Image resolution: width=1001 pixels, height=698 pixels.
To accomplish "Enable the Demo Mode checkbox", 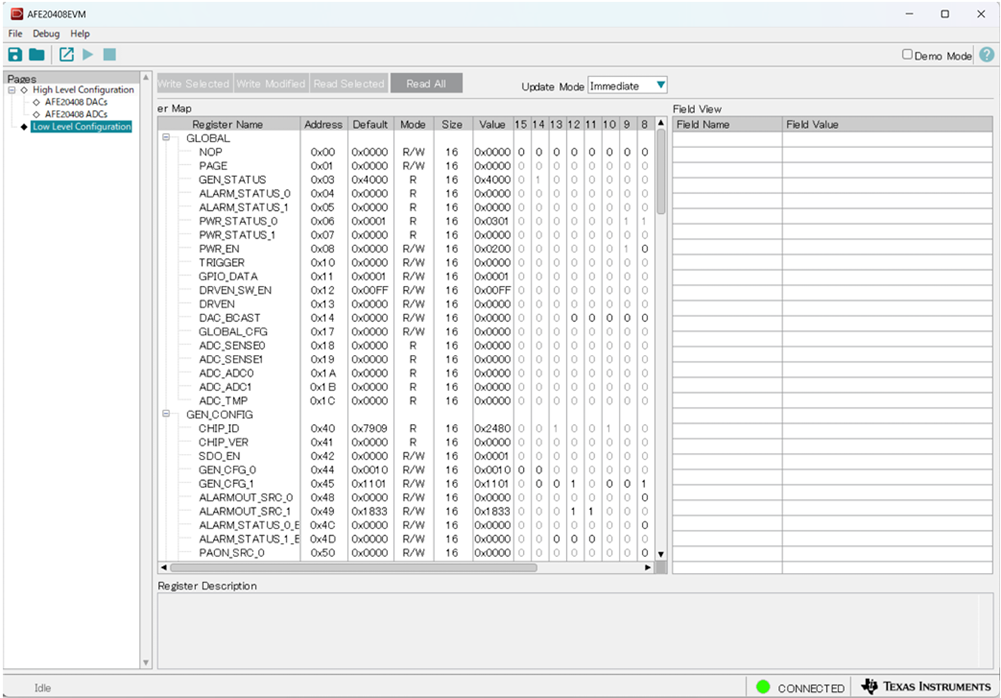I will pos(907,55).
